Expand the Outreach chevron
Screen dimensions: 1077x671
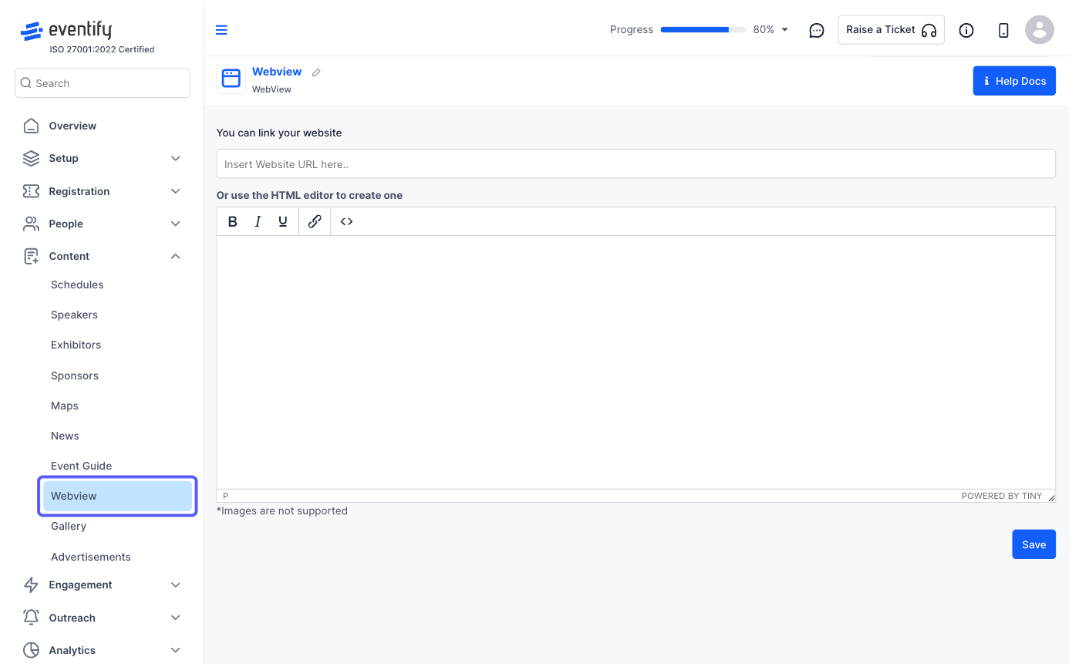pos(175,617)
